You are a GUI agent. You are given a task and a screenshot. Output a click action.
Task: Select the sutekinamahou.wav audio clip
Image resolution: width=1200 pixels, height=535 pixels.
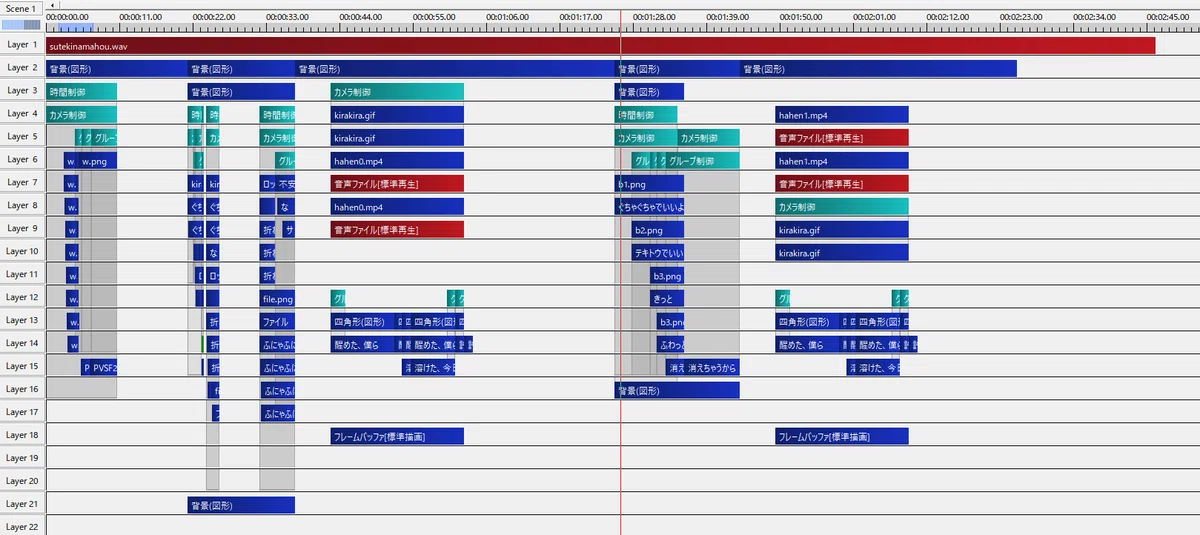pos(601,46)
